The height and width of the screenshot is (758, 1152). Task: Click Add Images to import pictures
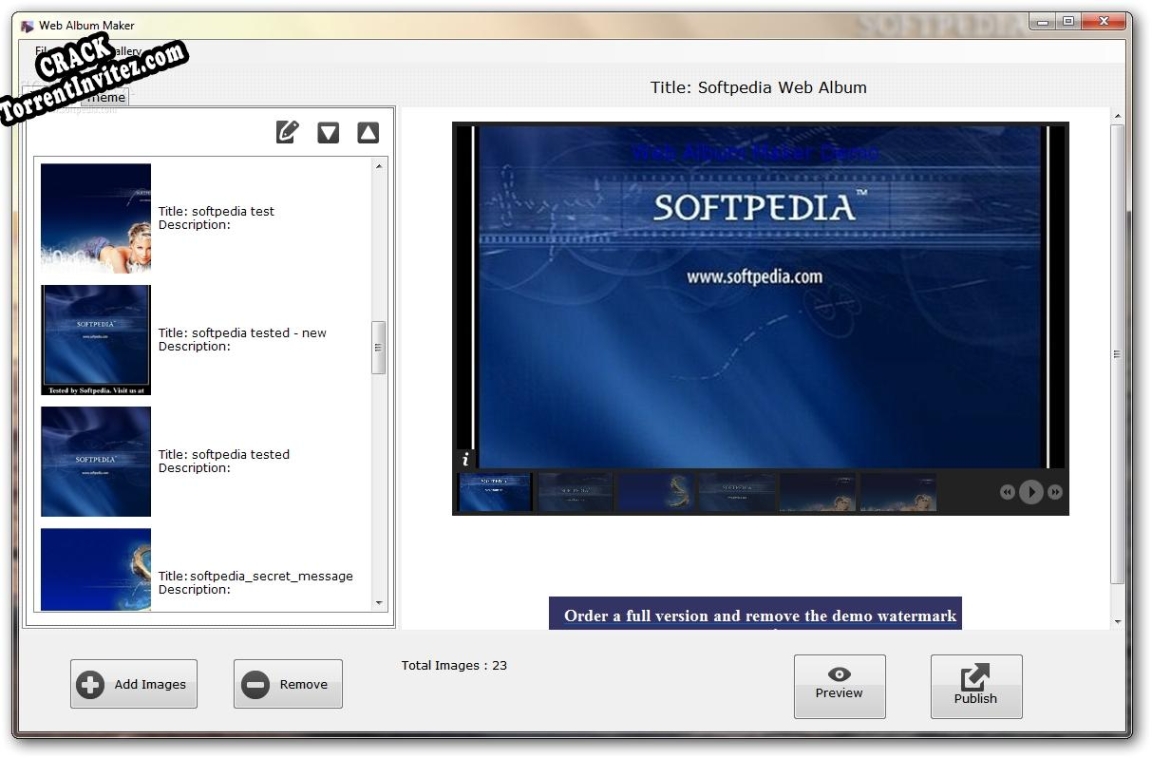(x=133, y=684)
